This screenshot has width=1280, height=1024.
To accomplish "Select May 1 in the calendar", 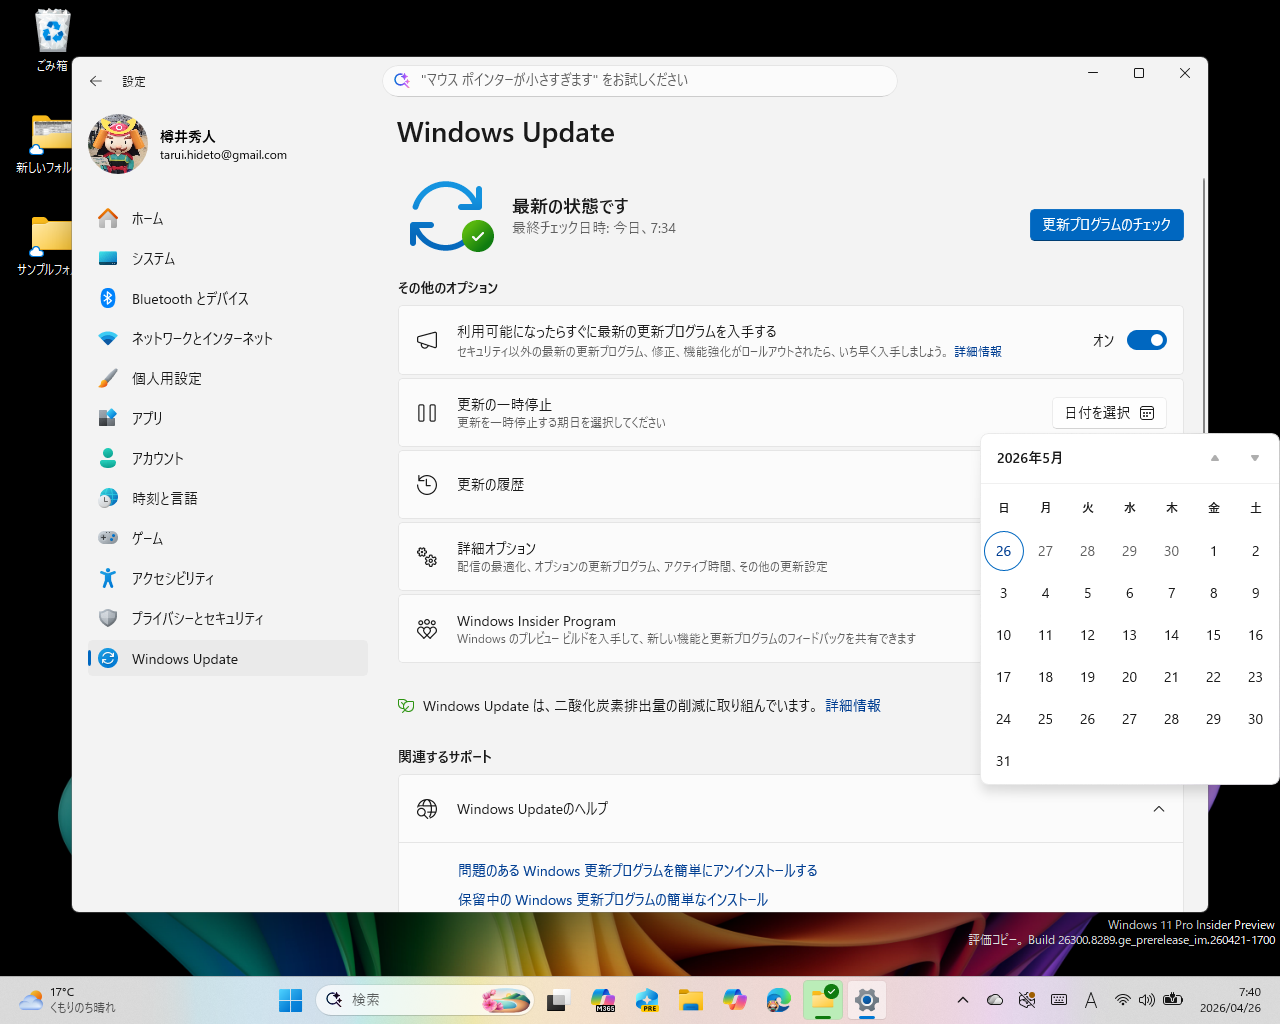I will [1214, 551].
